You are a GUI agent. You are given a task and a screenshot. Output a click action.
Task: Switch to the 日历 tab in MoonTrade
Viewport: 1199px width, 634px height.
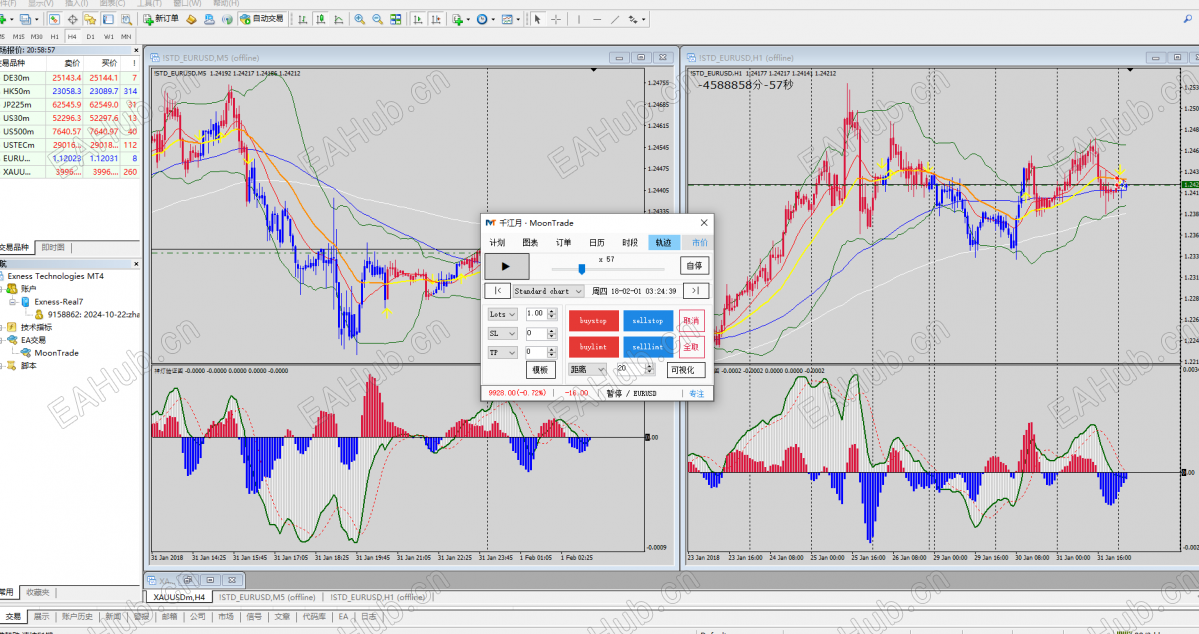596,242
